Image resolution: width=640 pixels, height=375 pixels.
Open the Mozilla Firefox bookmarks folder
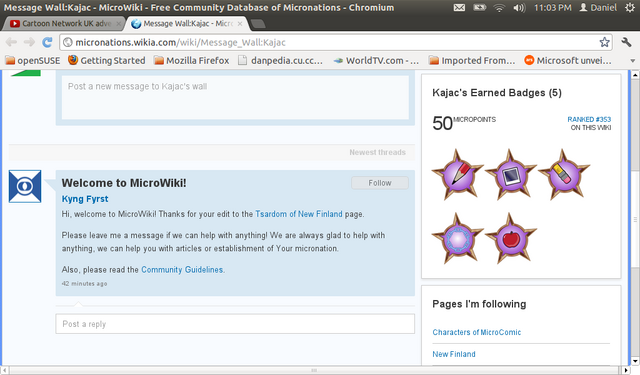point(191,60)
